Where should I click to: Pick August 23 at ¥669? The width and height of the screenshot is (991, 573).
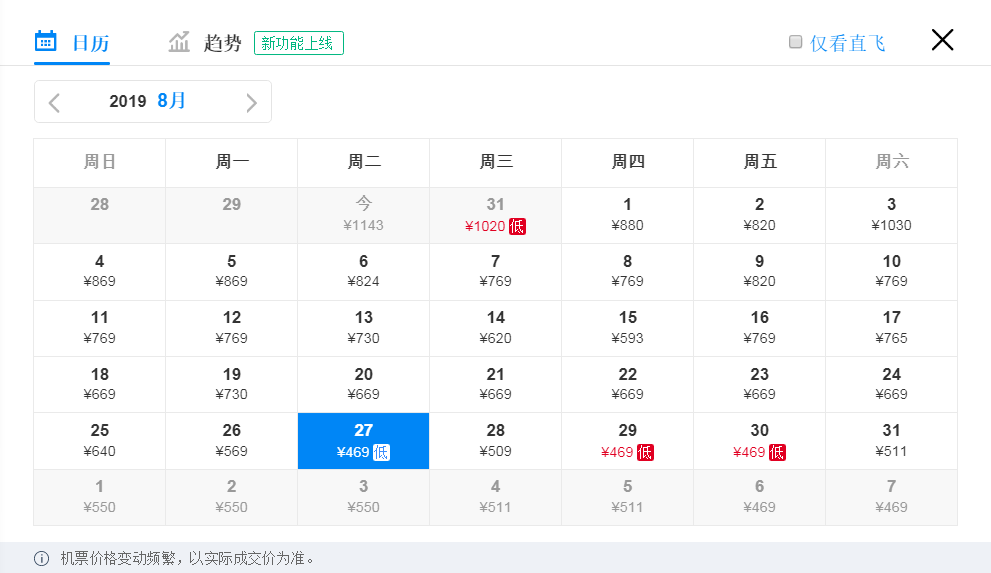tap(760, 385)
